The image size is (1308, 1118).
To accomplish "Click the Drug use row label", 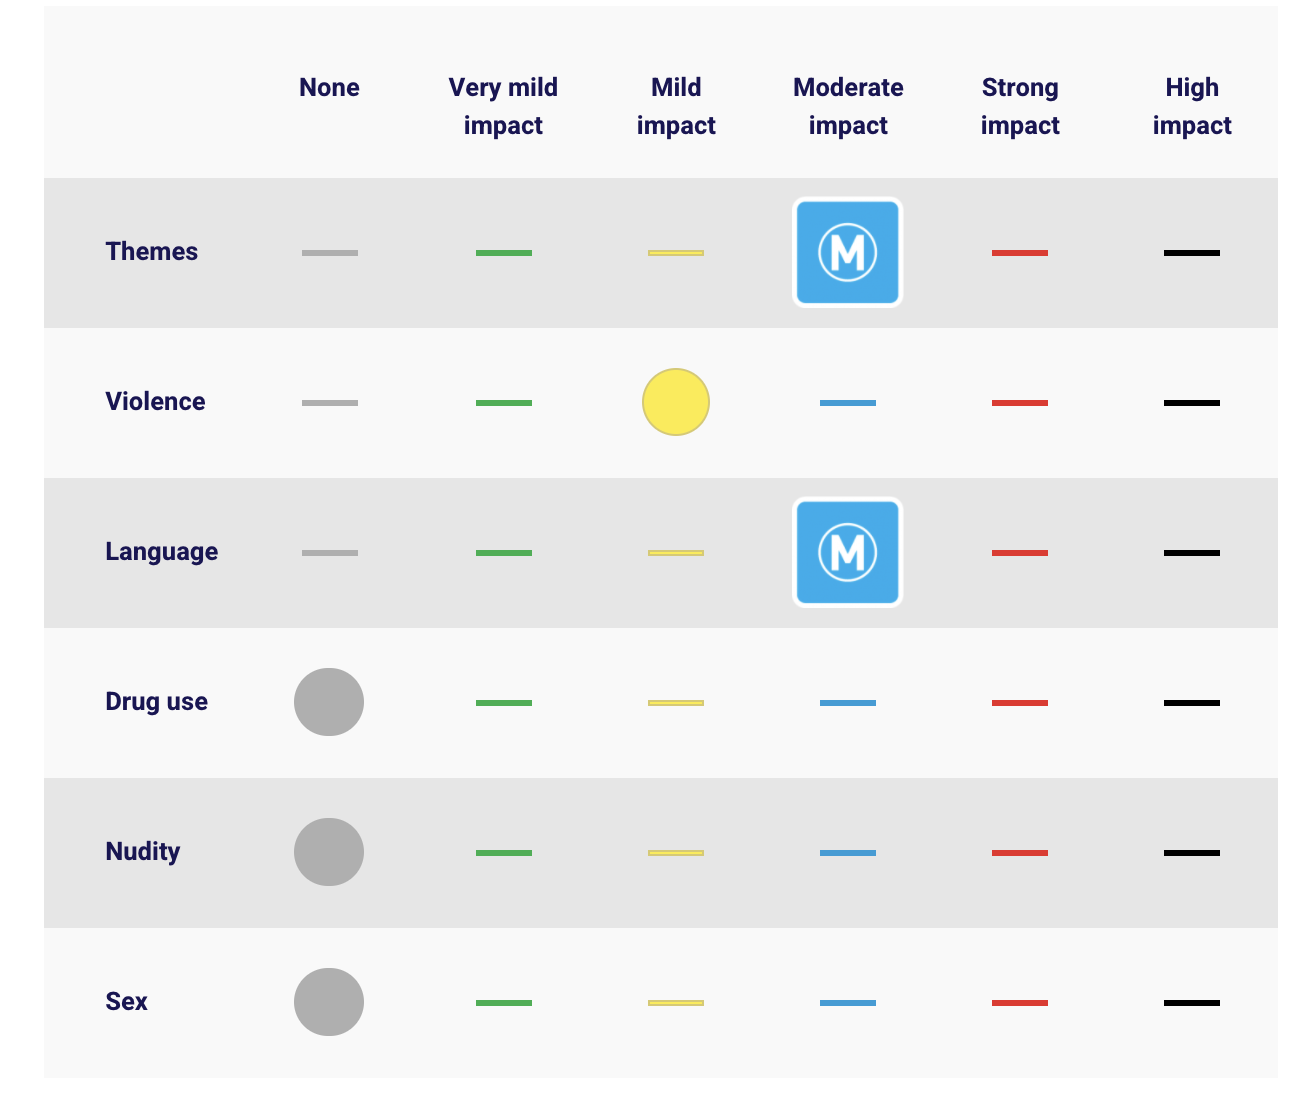I will [157, 701].
